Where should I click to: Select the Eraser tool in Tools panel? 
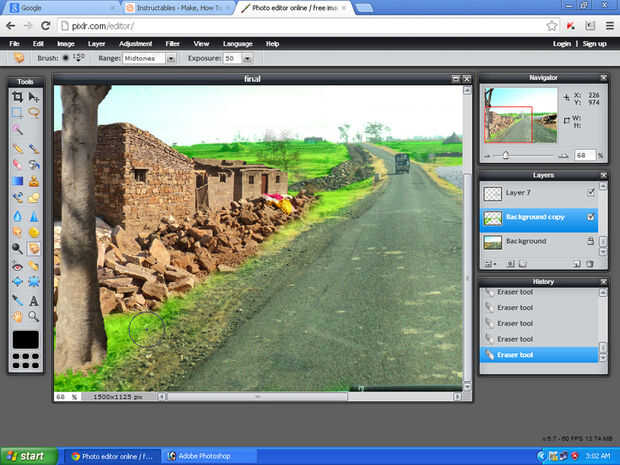pos(17,164)
